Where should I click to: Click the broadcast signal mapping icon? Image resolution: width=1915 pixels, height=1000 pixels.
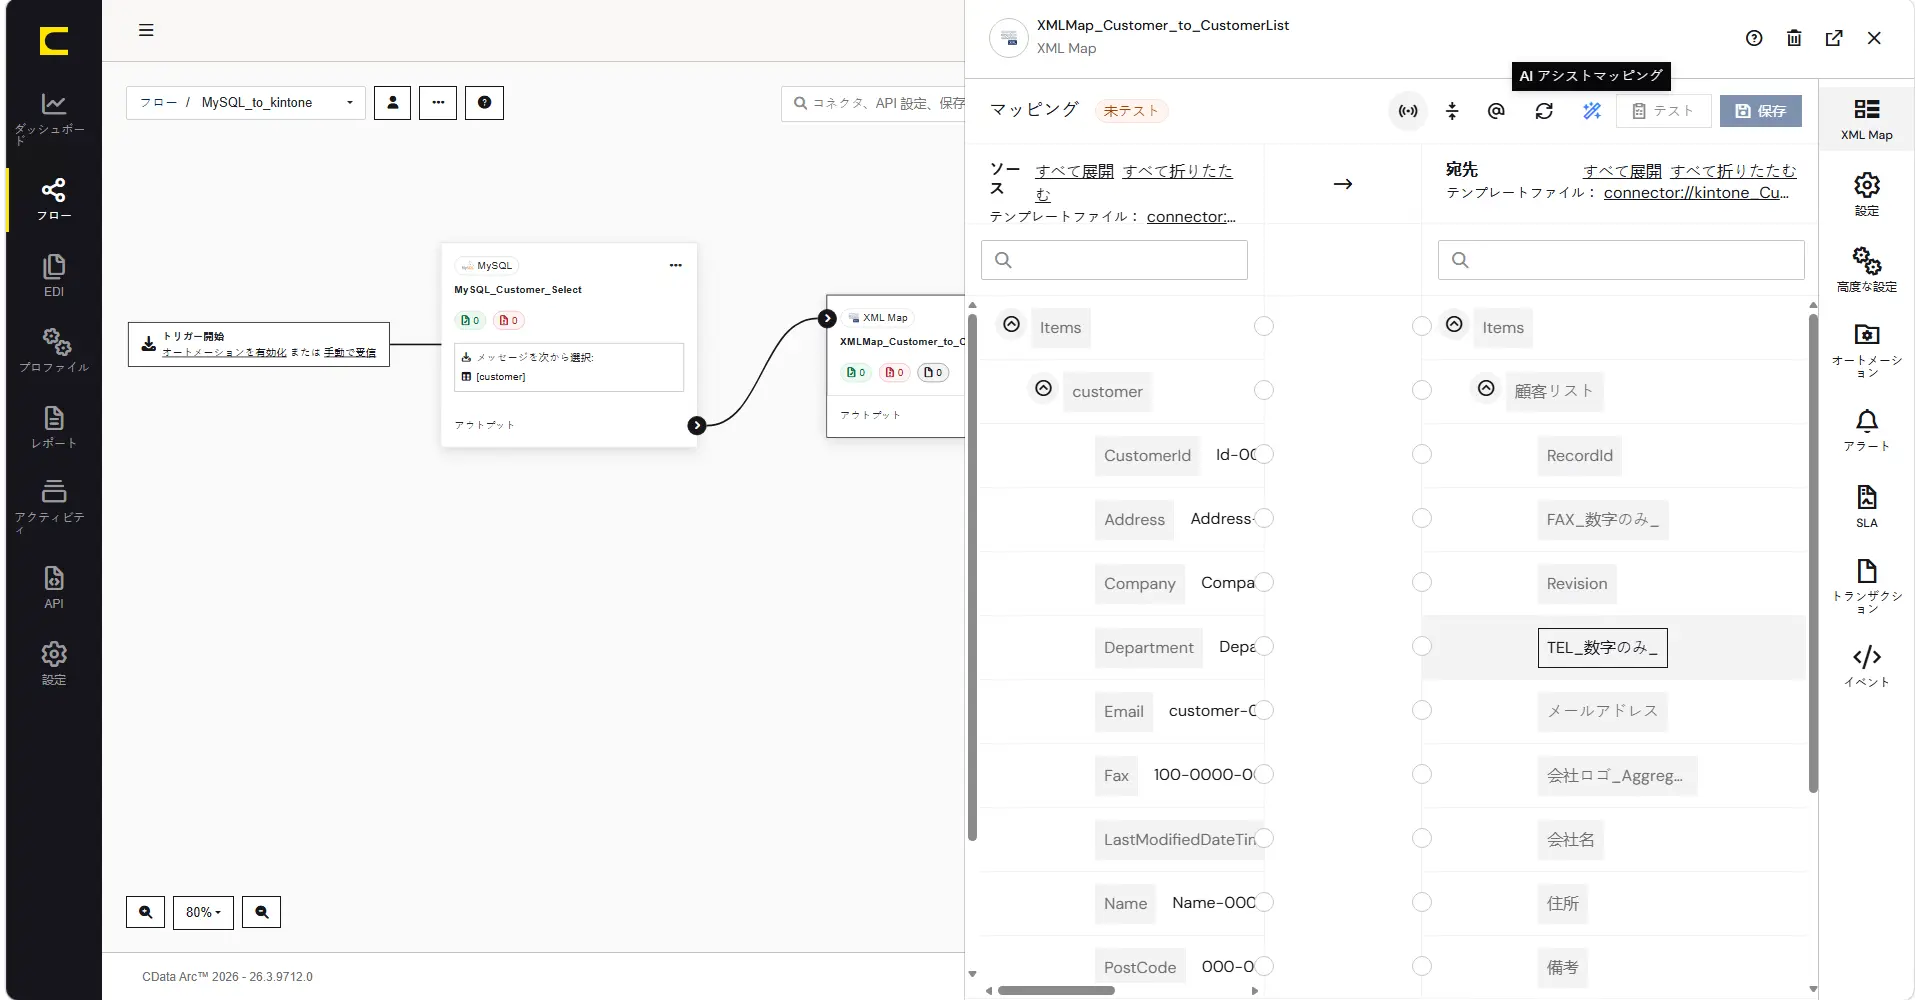[1408, 111]
